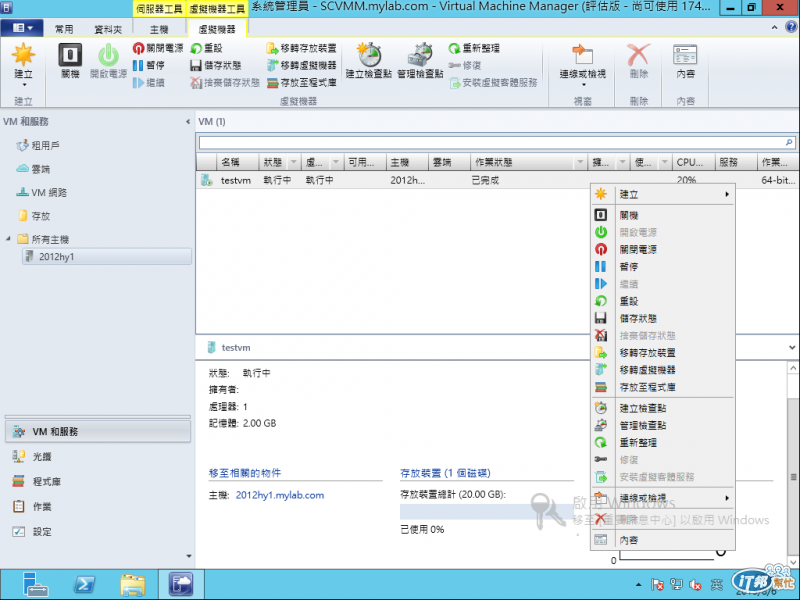Click 刪除 delete ribbon button

639,61
